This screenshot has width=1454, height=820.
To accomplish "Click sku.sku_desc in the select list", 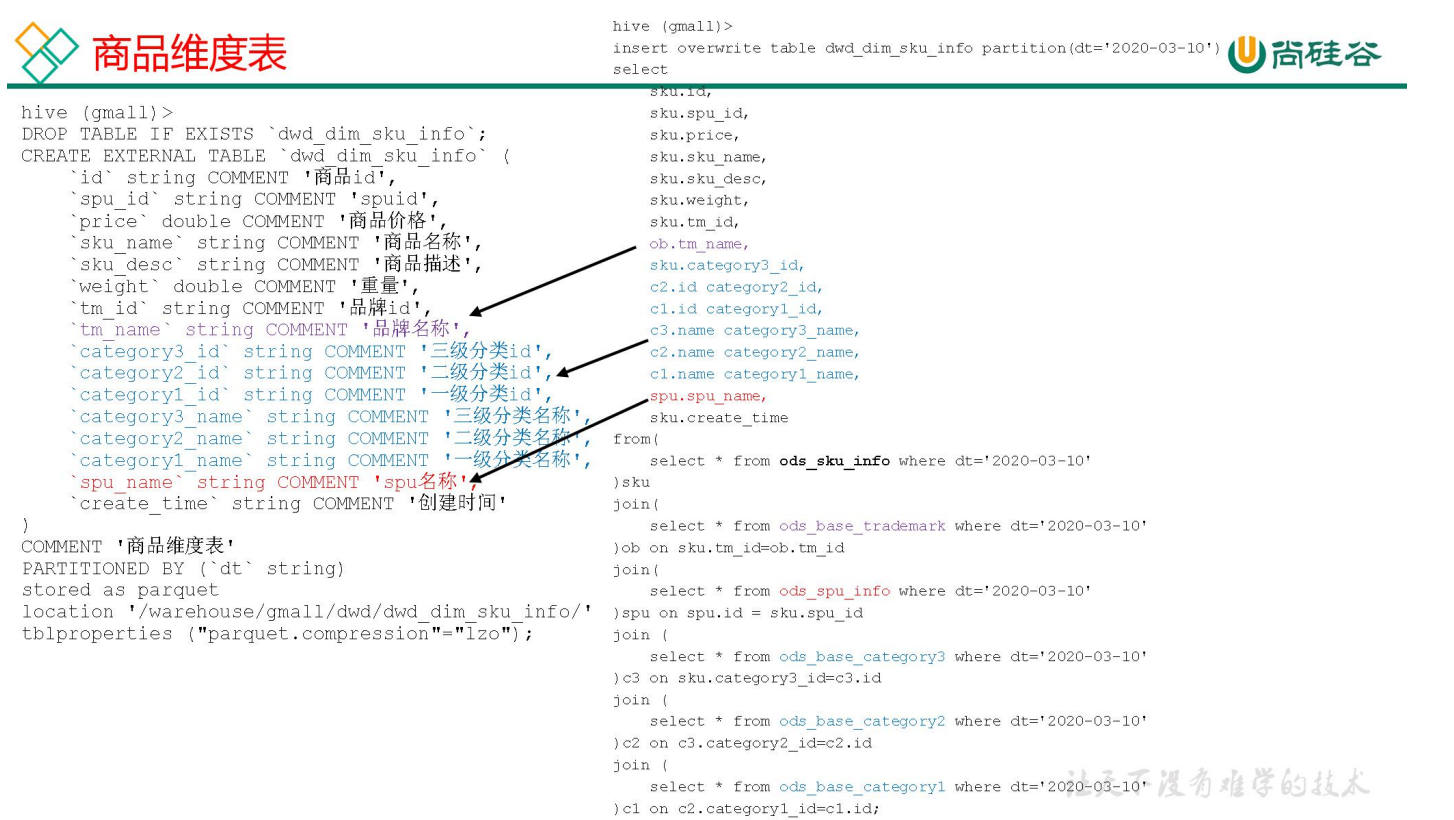I will pos(709,179).
